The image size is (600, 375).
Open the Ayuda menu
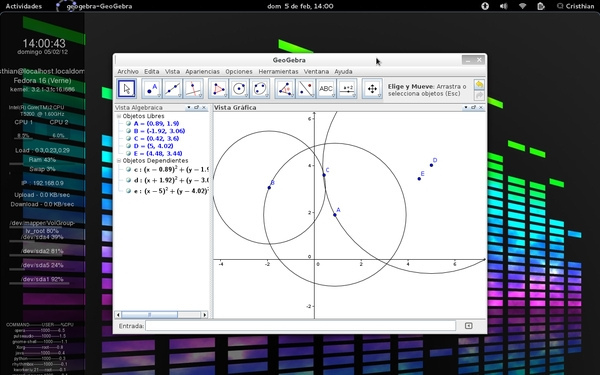click(x=343, y=72)
